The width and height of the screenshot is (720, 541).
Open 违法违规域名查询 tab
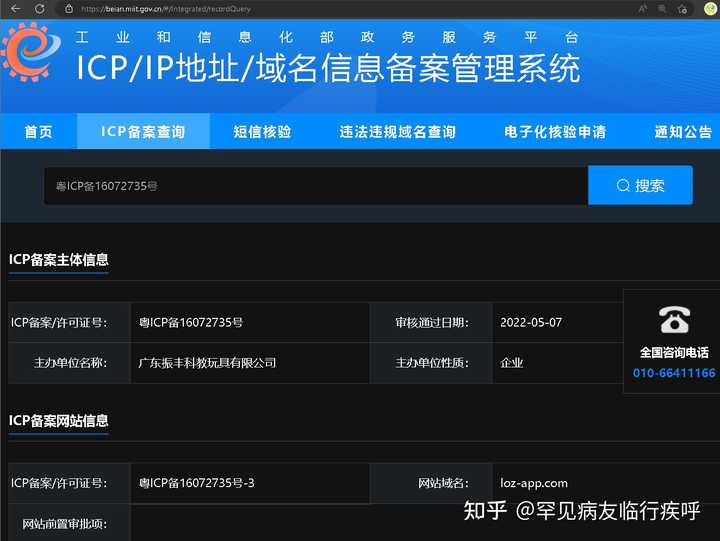[398, 132]
